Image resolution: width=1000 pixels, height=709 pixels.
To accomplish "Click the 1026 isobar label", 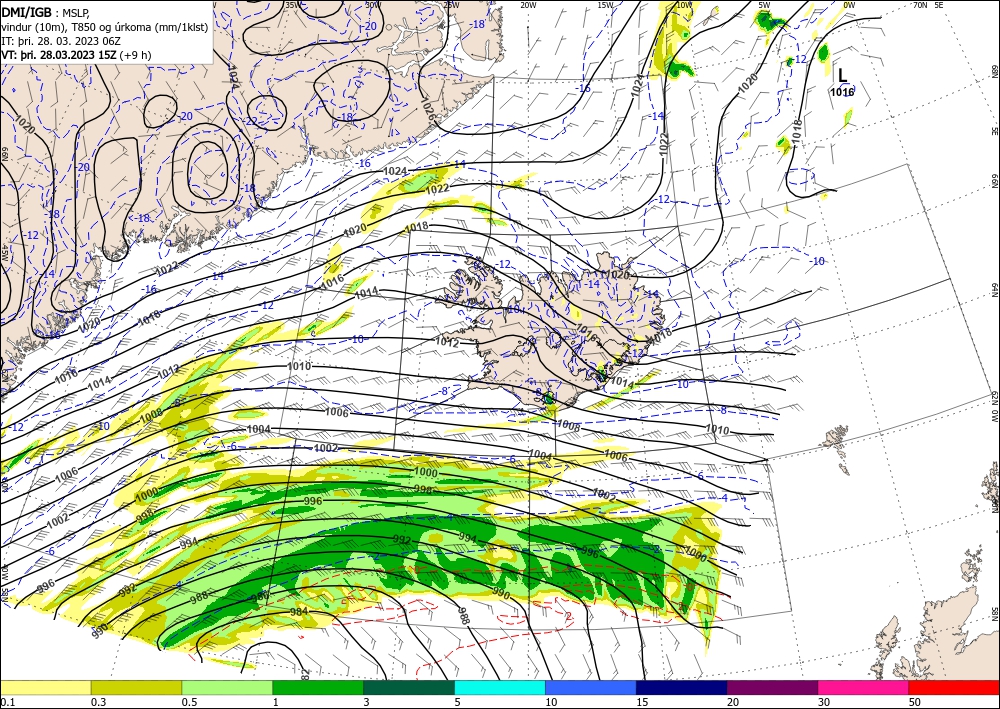I will [428, 113].
